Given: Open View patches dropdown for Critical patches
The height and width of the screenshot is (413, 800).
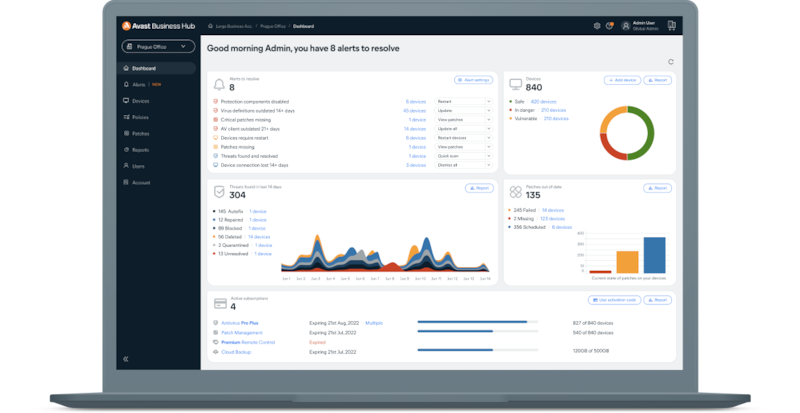Looking at the screenshot, I should click(x=463, y=119).
